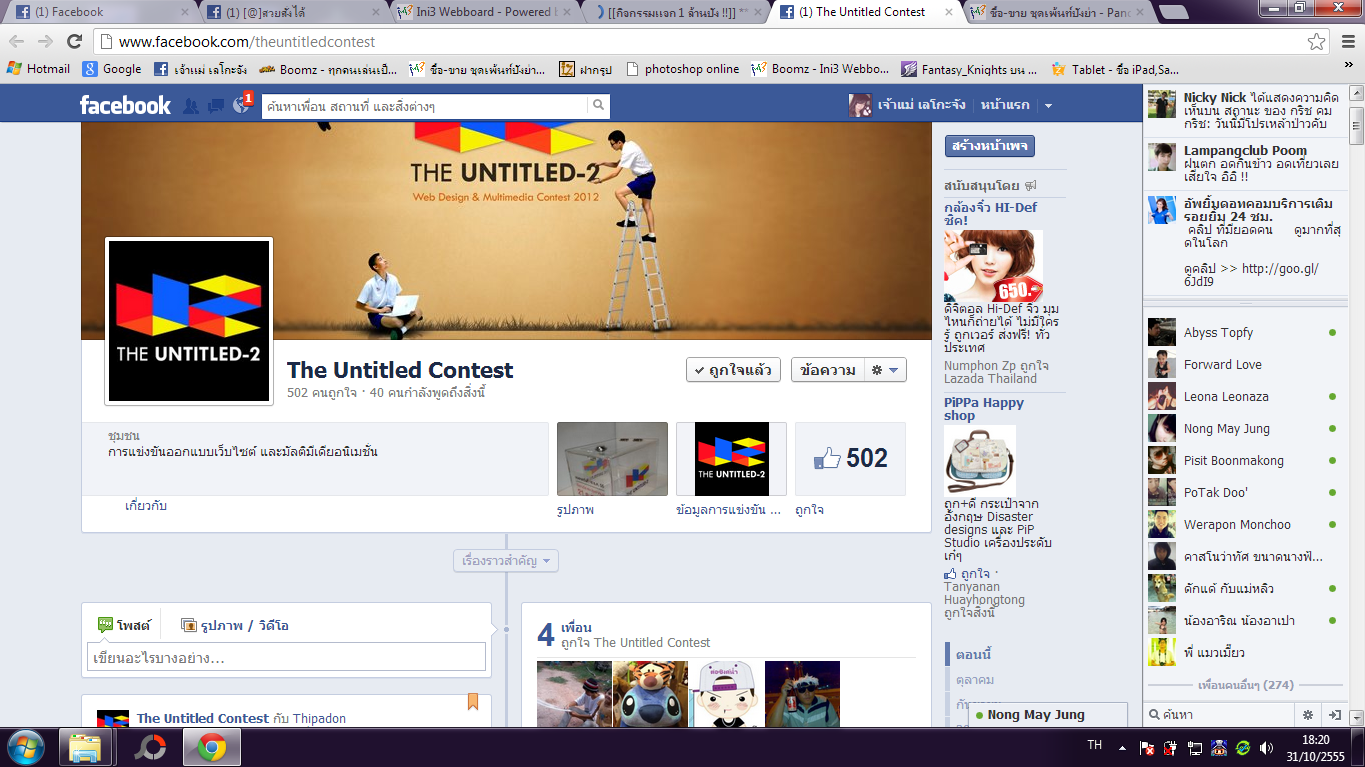
Task: Click Chrome's forward arrow
Action: coord(45,42)
